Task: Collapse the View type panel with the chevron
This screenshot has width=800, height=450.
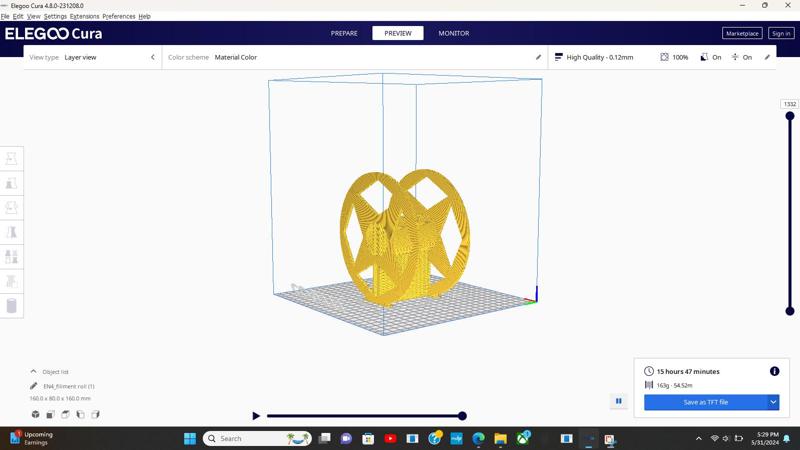Action: pyautogui.click(x=153, y=57)
